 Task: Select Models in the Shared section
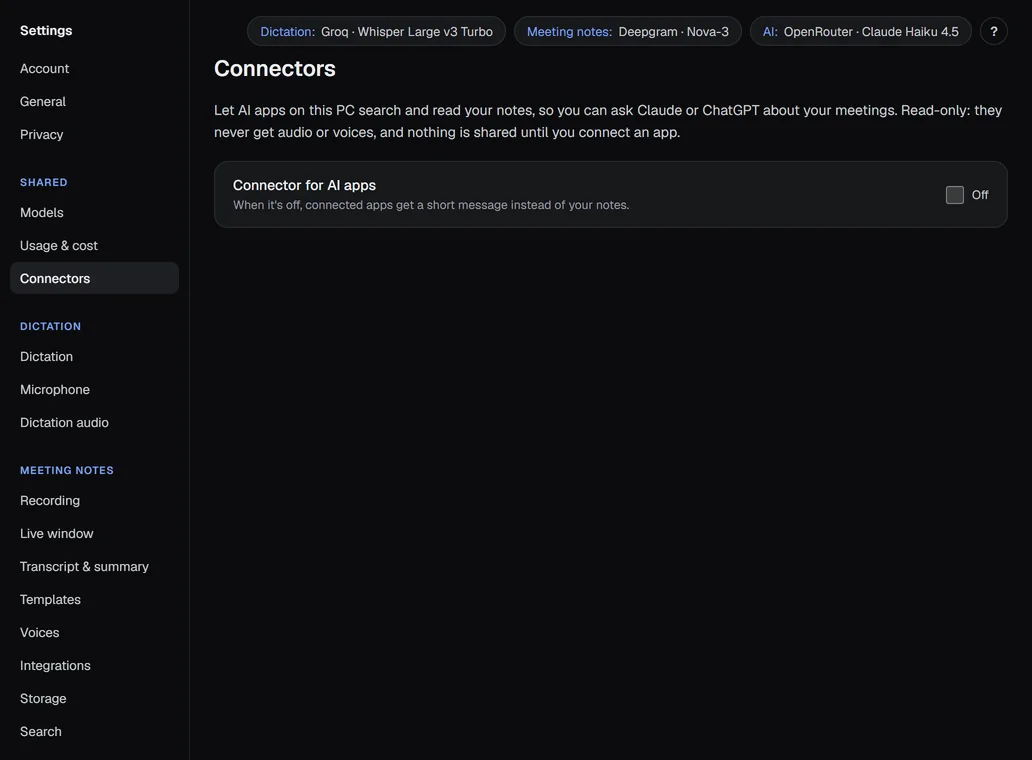[x=94, y=213]
